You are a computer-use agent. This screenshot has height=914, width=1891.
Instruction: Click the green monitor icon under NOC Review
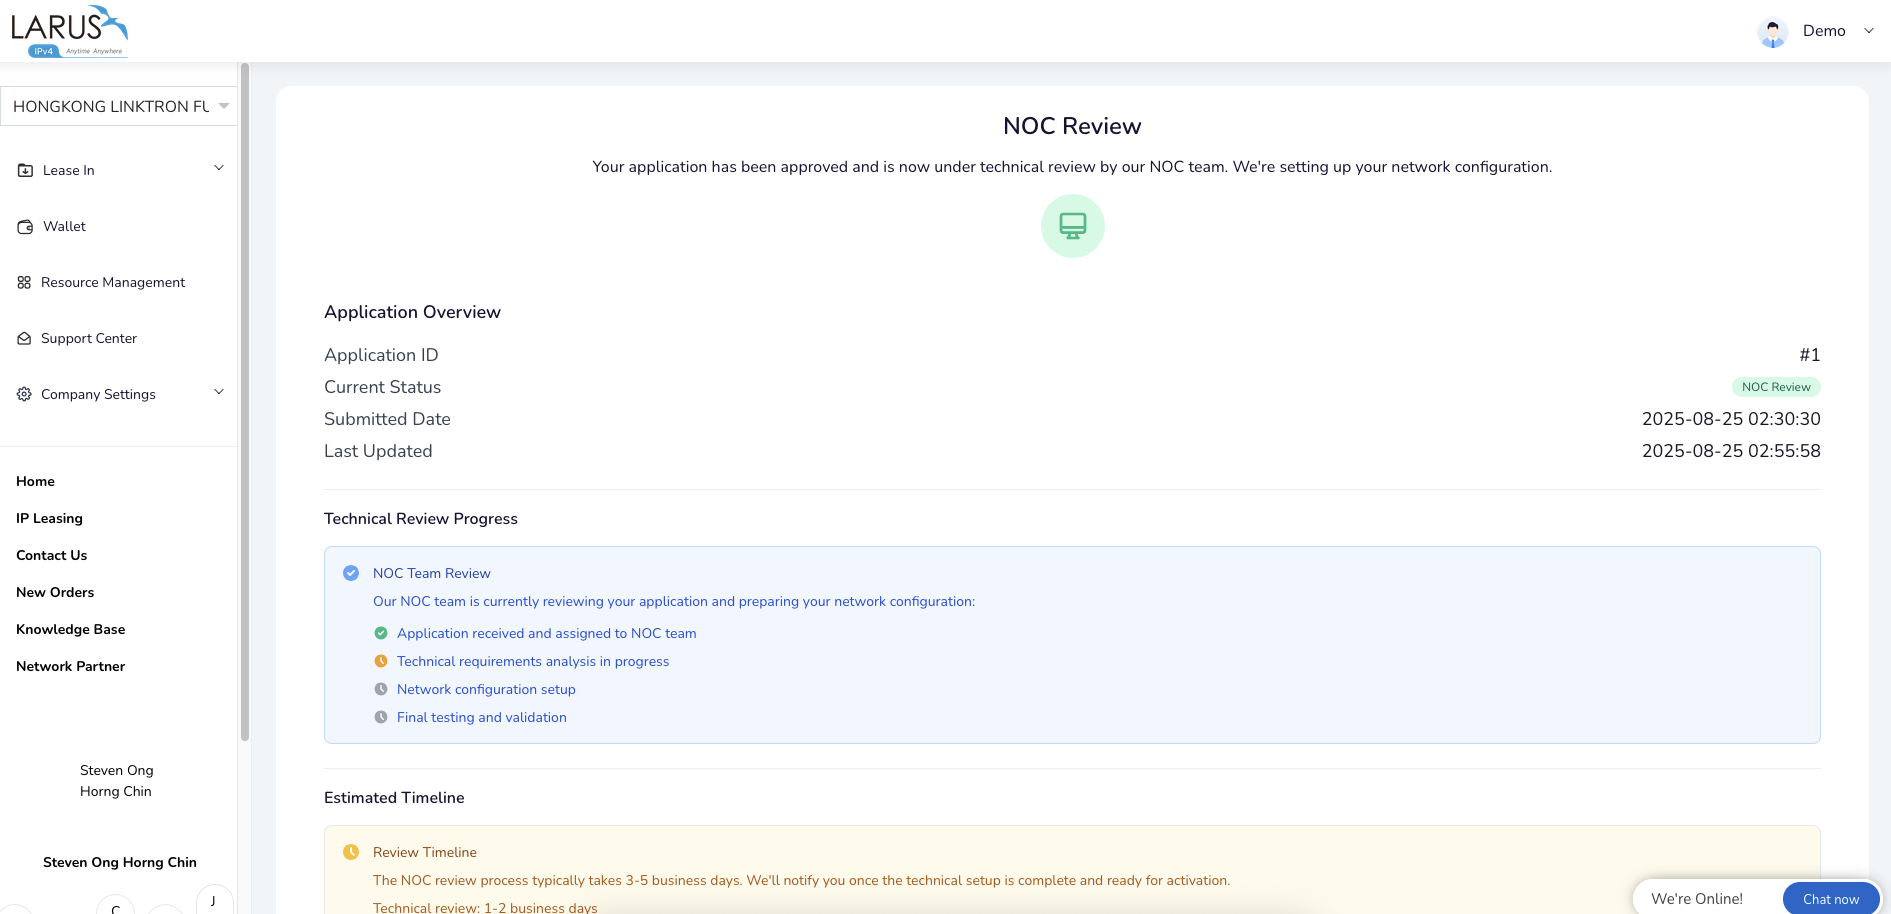point(1073,226)
